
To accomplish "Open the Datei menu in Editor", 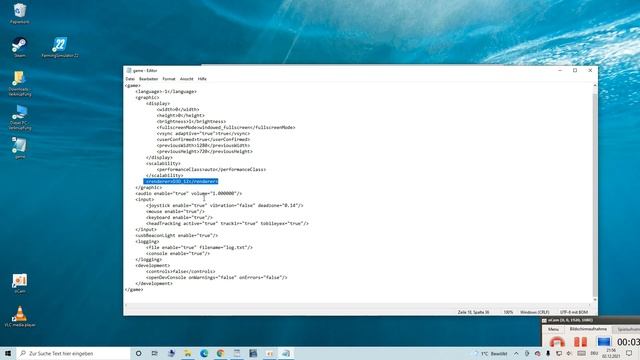I will pyautogui.click(x=130, y=79).
